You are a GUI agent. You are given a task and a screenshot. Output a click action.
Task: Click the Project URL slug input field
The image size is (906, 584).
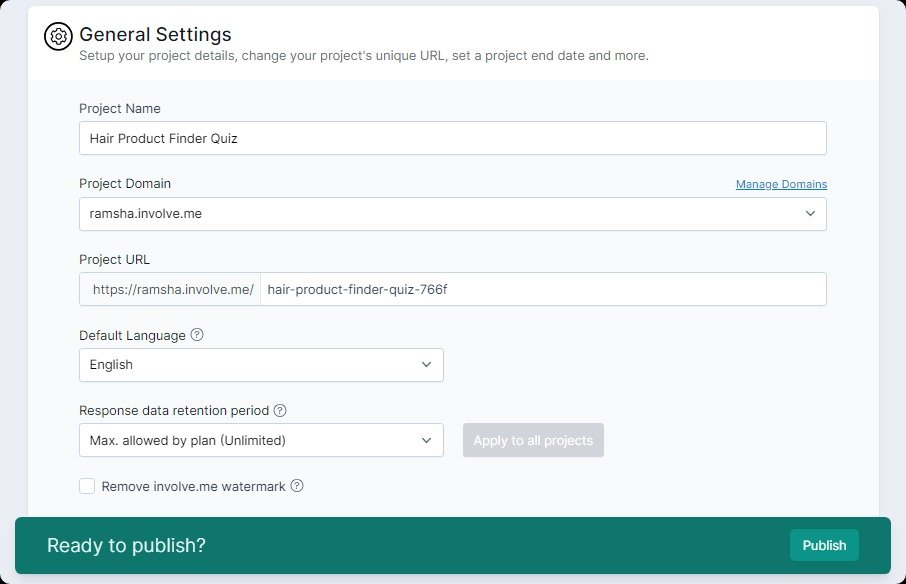[x=542, y=289]
